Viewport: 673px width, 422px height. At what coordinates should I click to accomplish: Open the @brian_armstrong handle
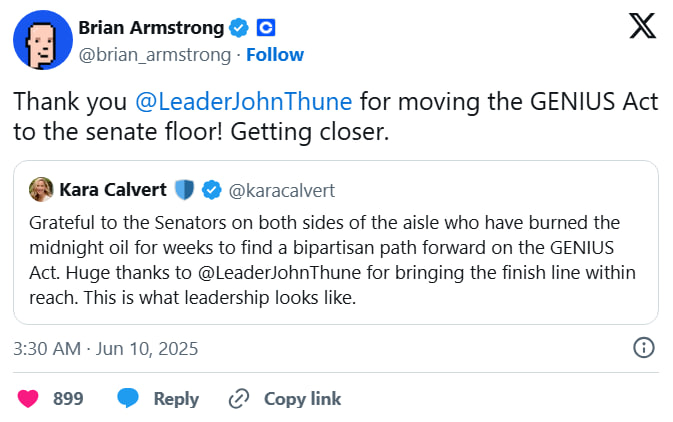coord(154,54)
